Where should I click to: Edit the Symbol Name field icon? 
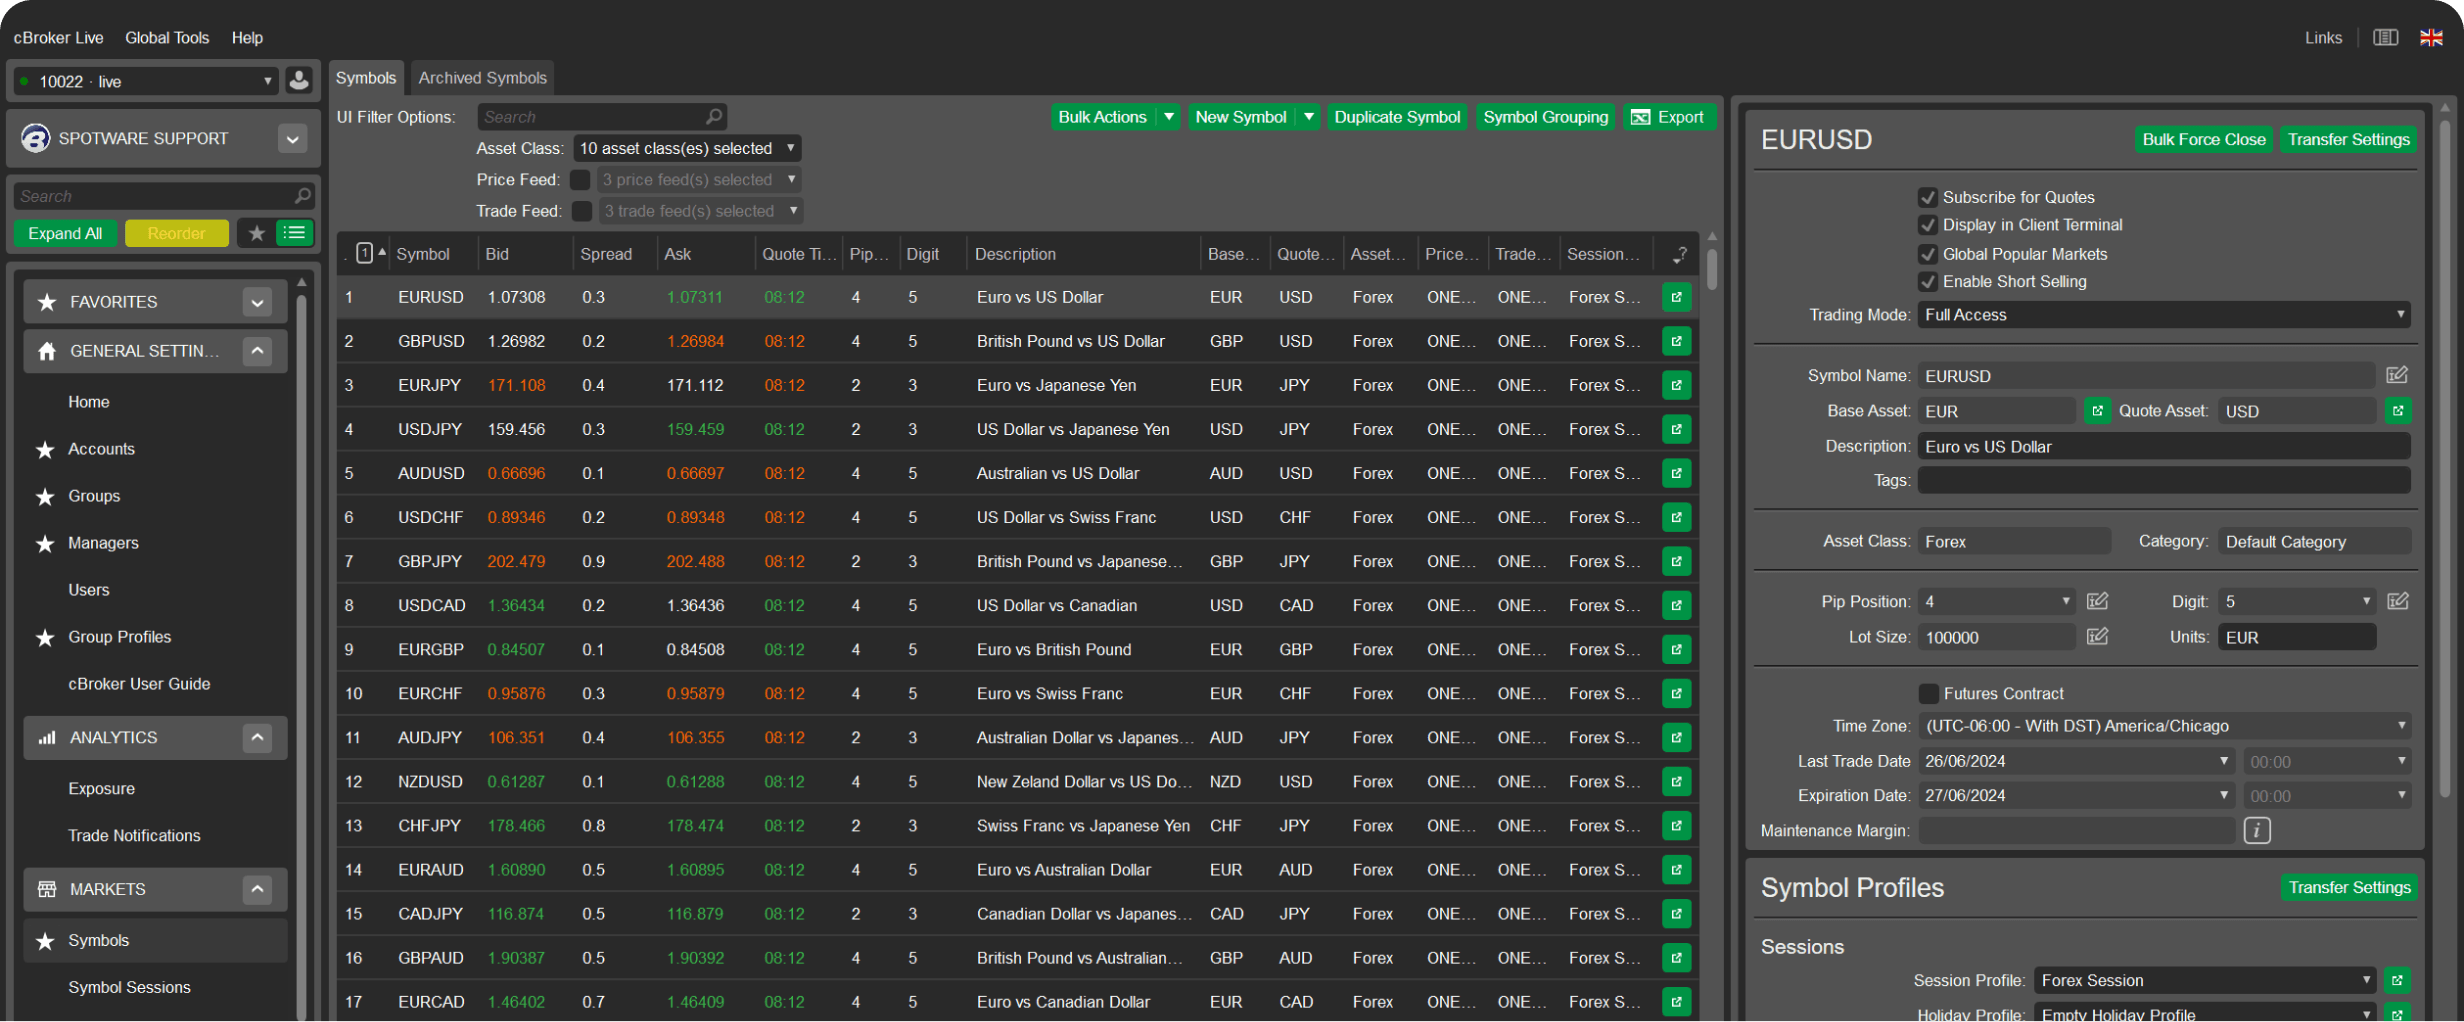click(2397, 376)
